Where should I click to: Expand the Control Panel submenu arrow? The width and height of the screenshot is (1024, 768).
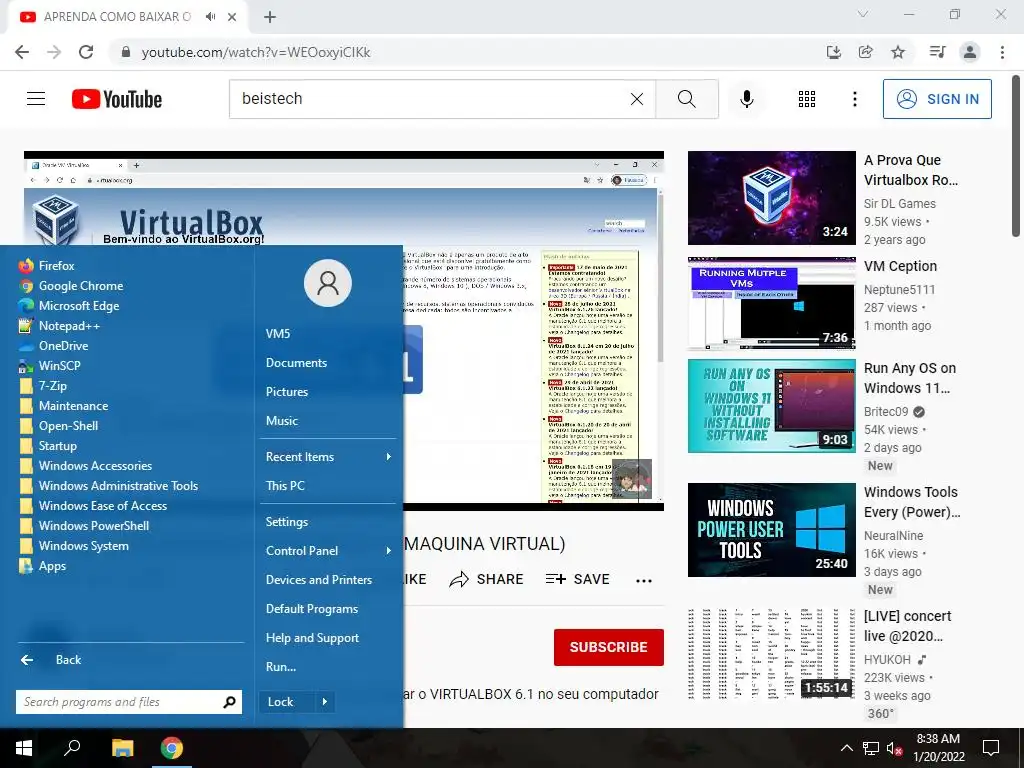(x=389, y=551)
